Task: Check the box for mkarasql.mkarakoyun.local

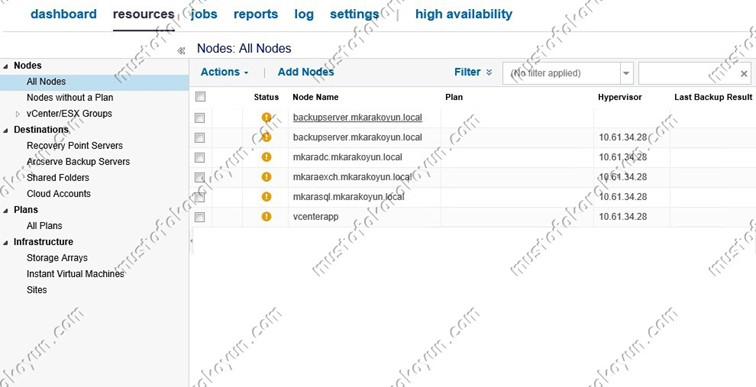Action: [200, 197]
